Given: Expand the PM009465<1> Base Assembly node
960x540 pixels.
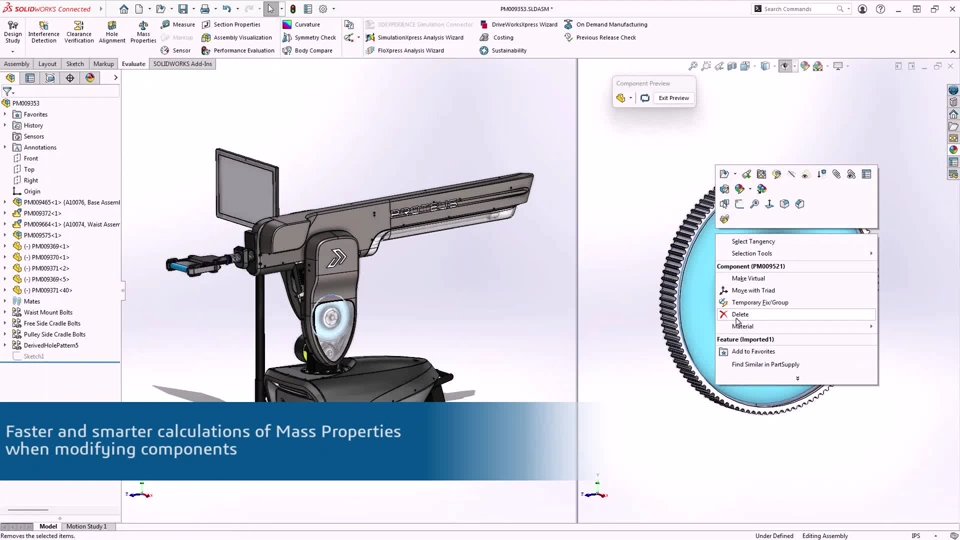Looking at the screenshot, I should click(5, 202).
